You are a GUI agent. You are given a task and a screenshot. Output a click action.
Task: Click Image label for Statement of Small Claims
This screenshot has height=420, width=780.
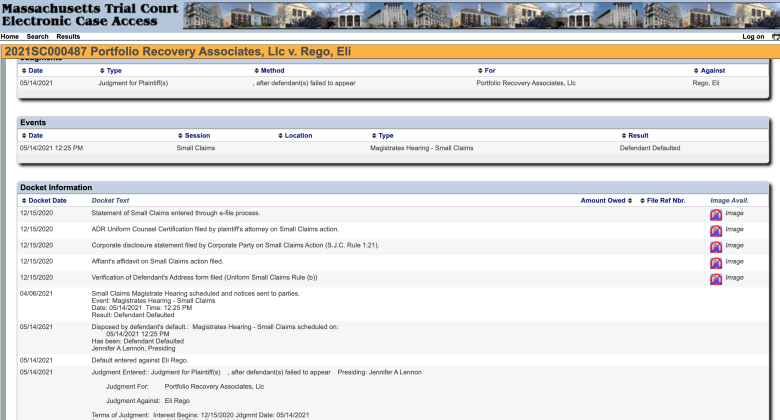point(734,213)
